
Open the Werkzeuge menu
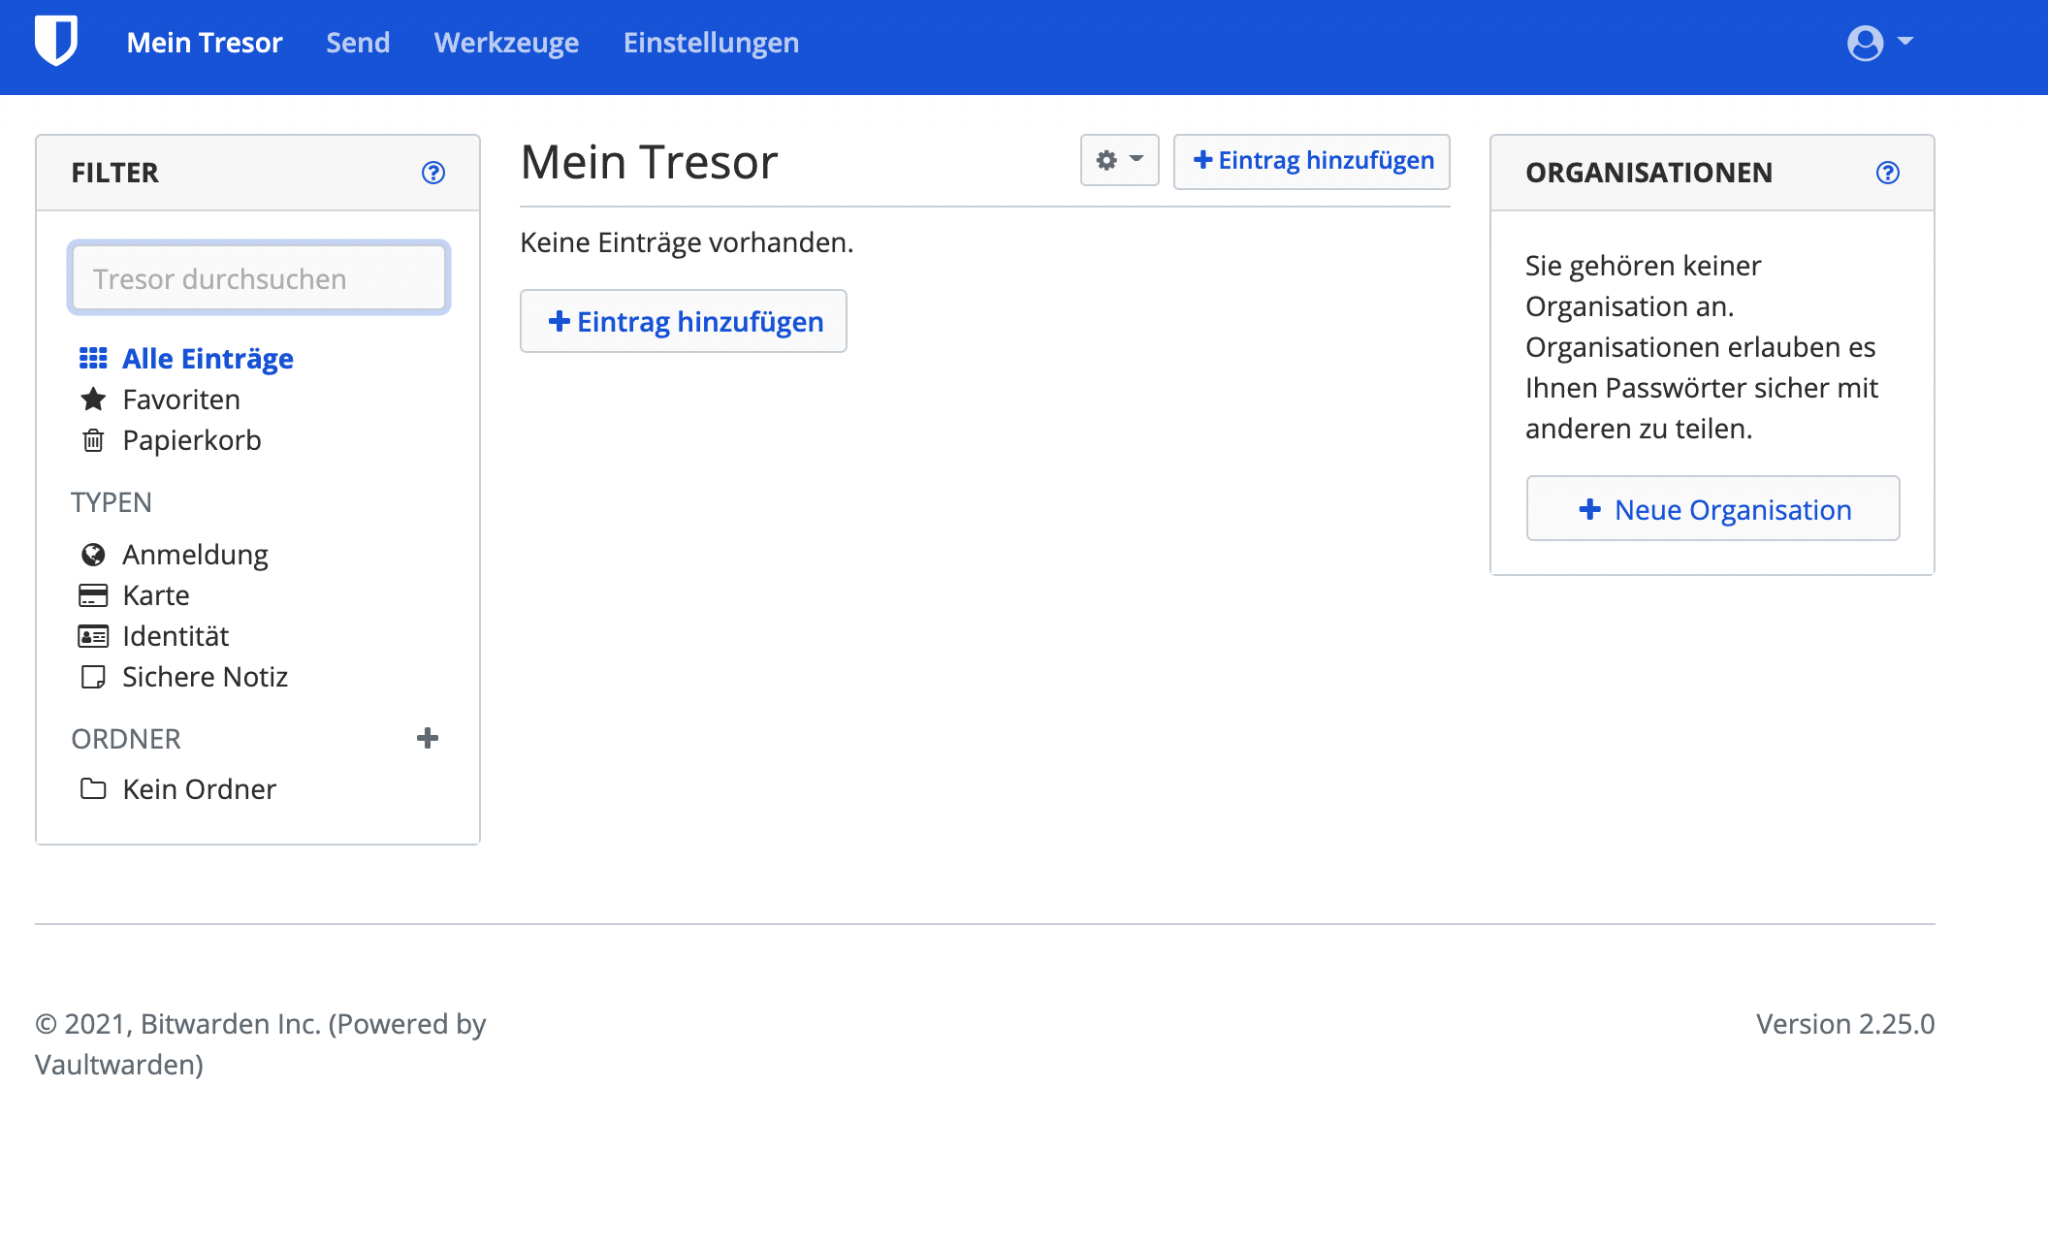click(x=506, y=43)
